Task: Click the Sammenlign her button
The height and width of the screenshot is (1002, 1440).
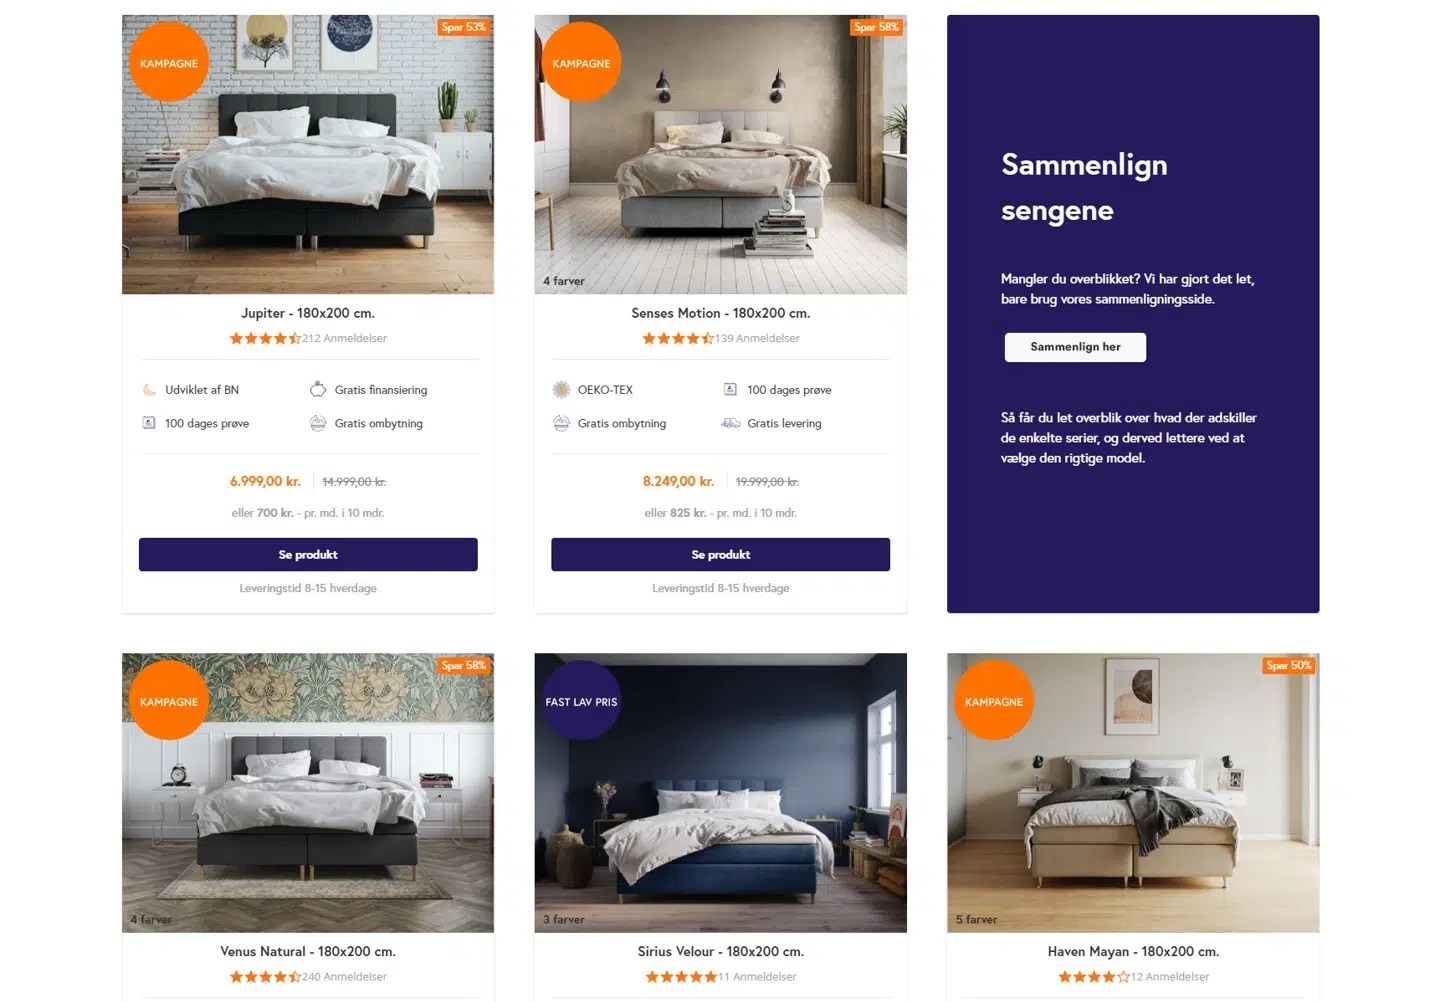Action: [1075, 347]
